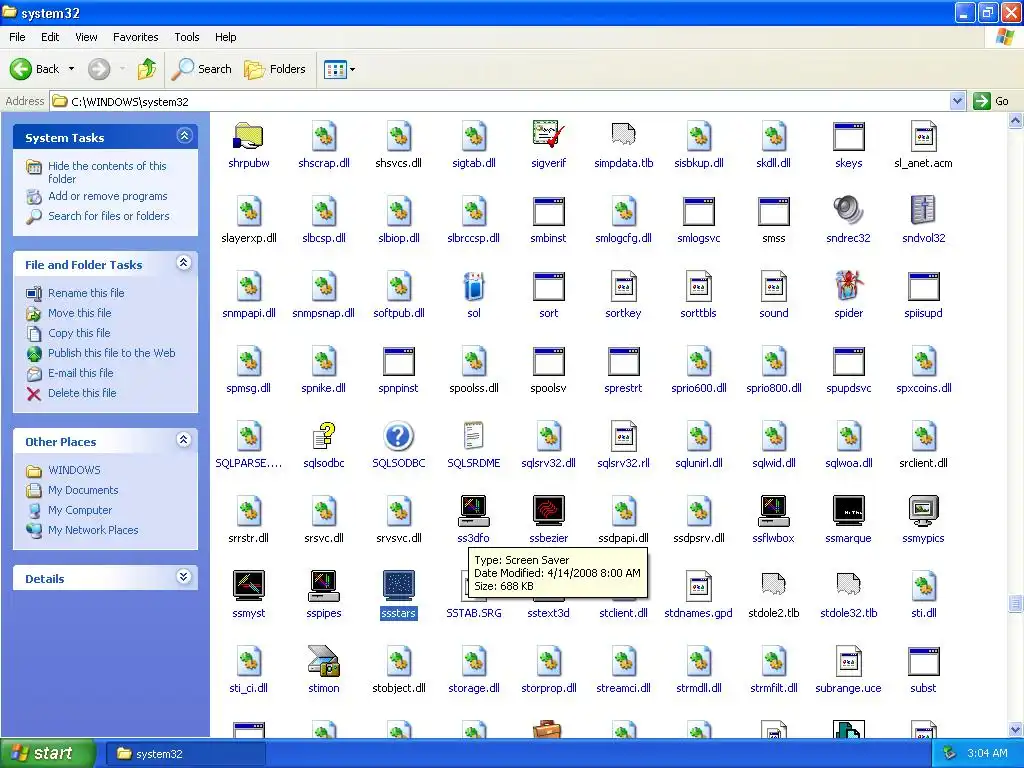Select the spider solitaire game icon
This screenshot has width=1024, height=768.
(x=848, y=286)
